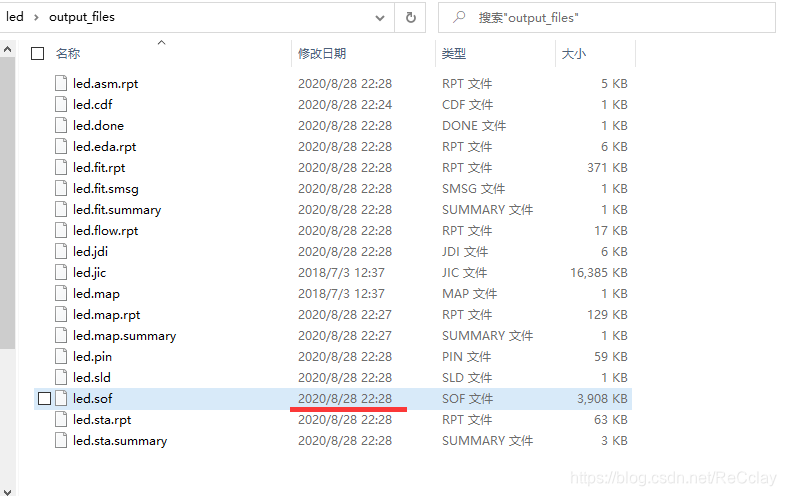Click the 16,385 KB size of led.jic
The image size is (786, 496).
pyautogui.click(x=599, y=272)
